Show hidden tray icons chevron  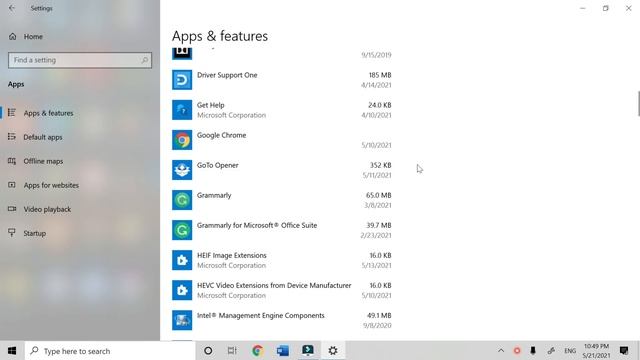click(501, 351)
